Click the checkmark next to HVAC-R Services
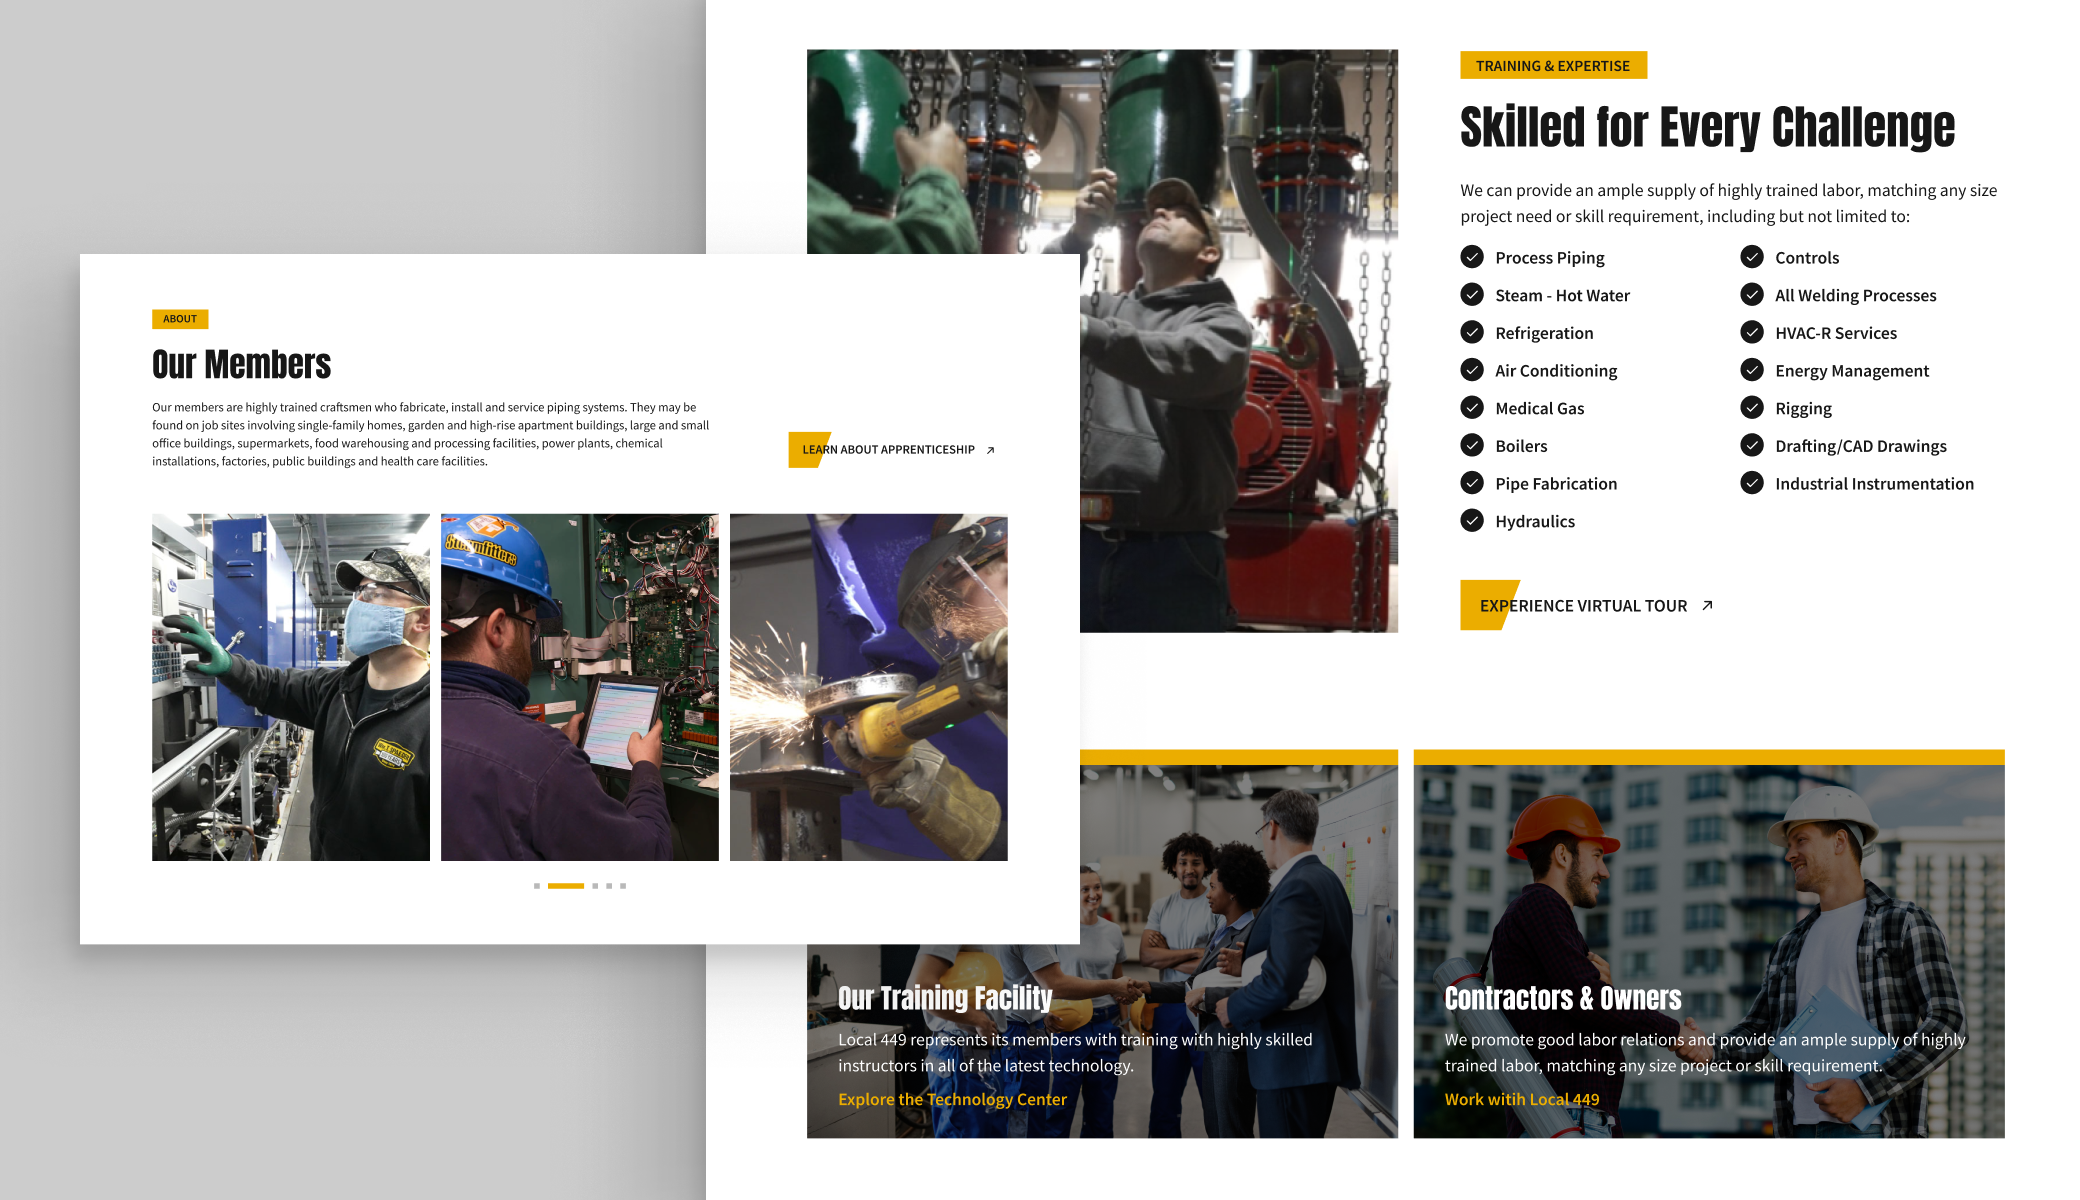The image size is (2080, 1200). click(x=1752, y=332)
